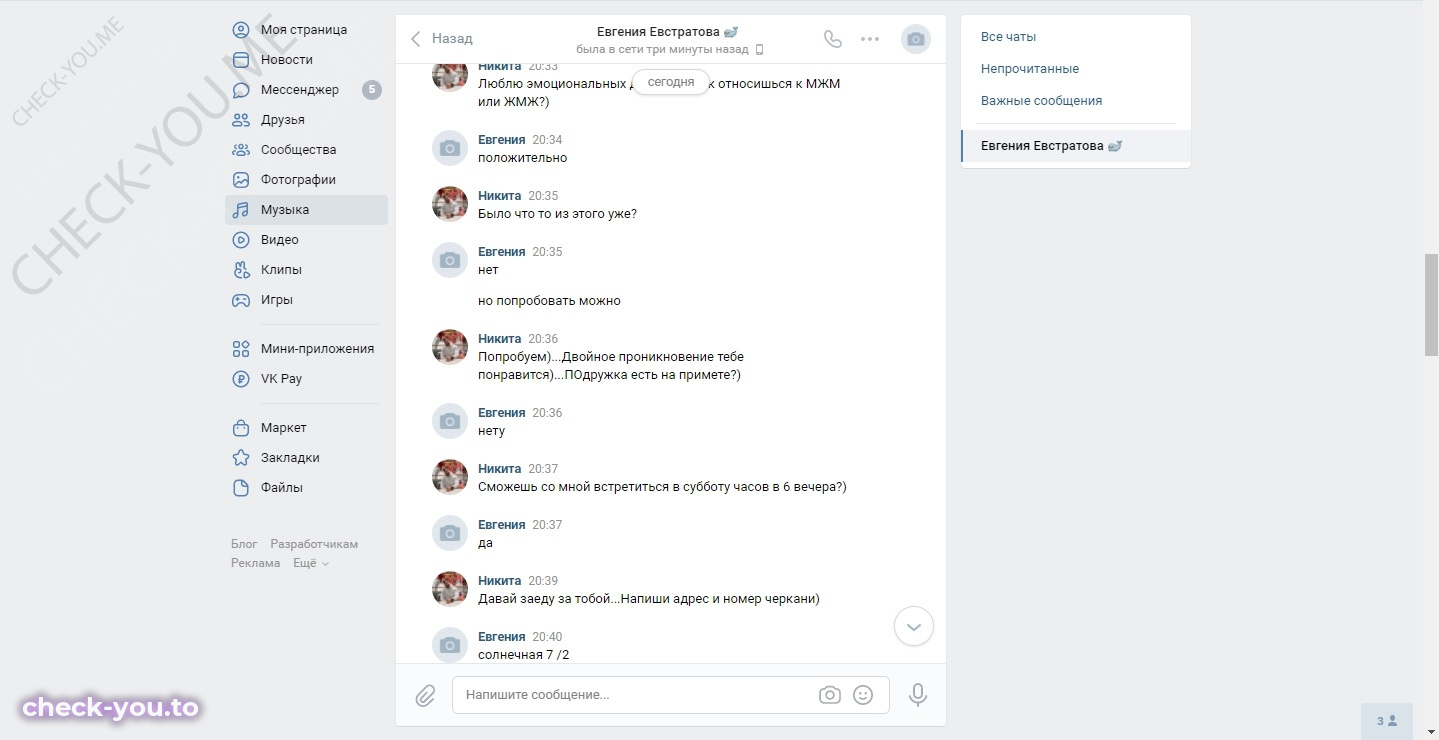Viewport: 1439px width, 740px height.
Task: Open the News feed icon
Action: tap(241, 60)
